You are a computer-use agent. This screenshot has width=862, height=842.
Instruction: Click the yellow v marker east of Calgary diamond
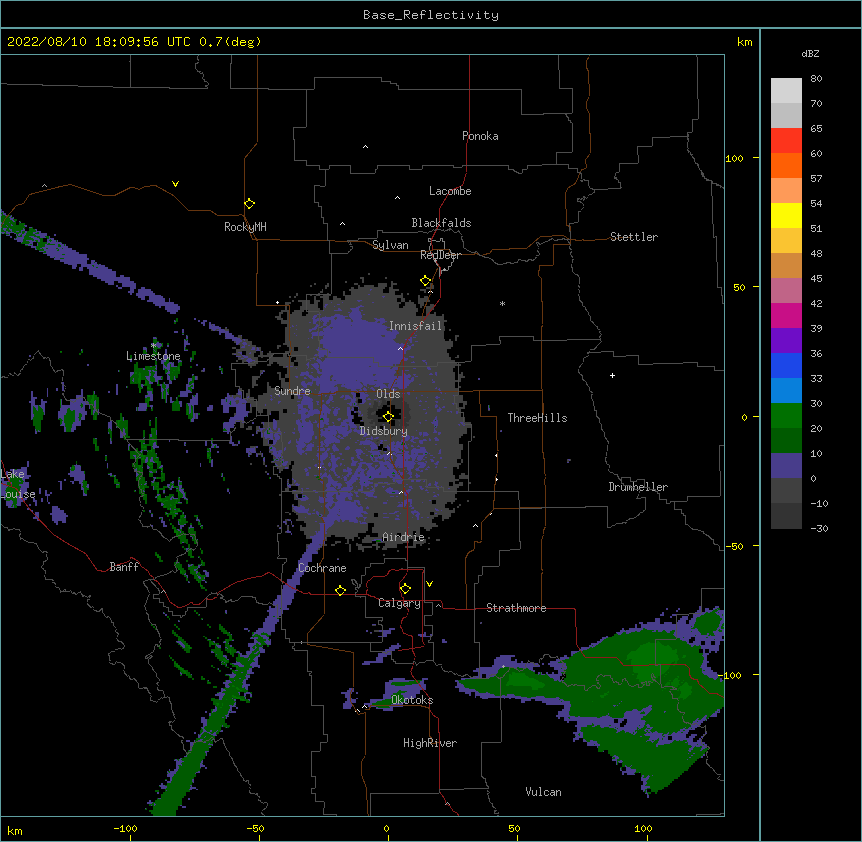point(429,584)
